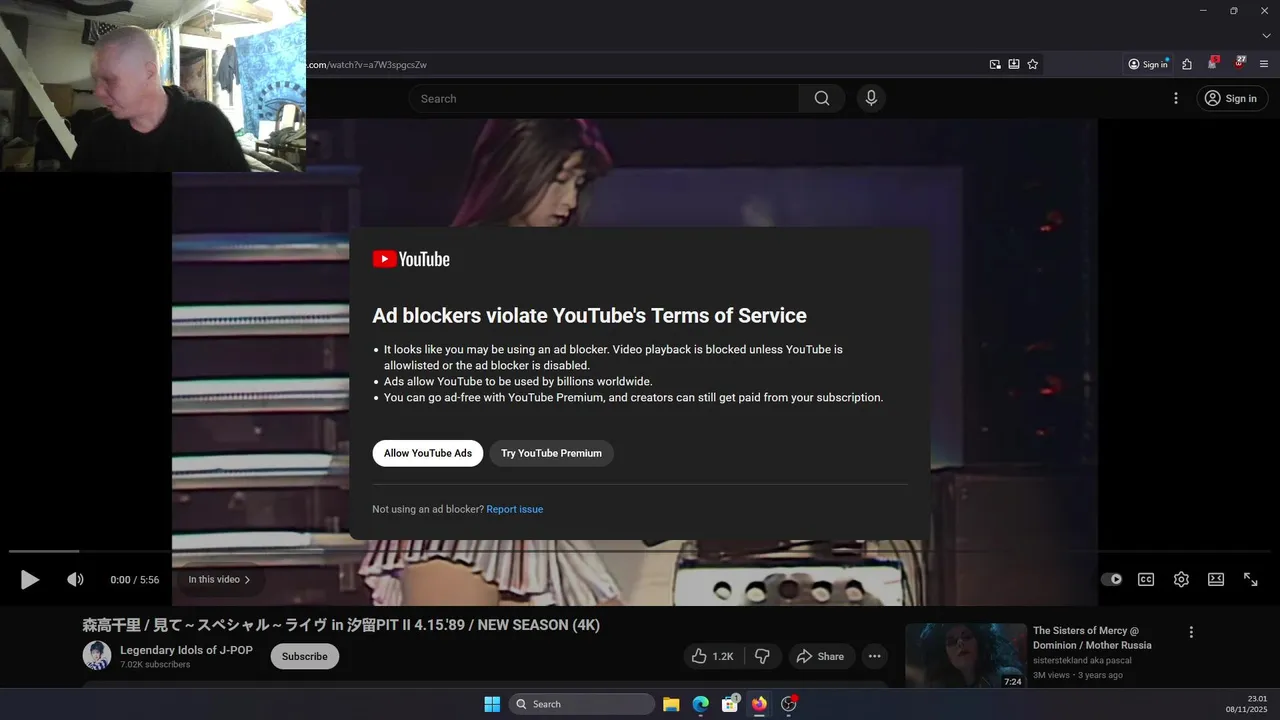Viewport: 1280px width, 720px height.
Task: Click the picture-in-picture icon in address bar
Action: point(995,64)
